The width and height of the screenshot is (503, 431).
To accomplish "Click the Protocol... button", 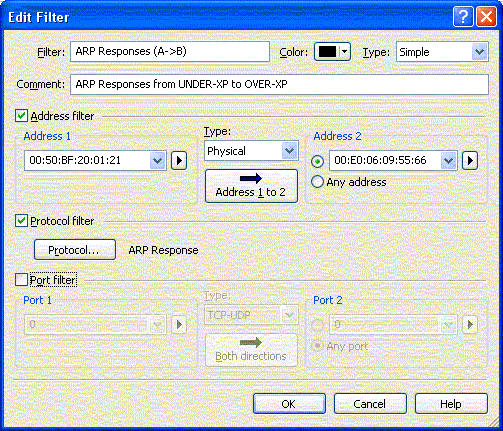I will coord(75,250).
